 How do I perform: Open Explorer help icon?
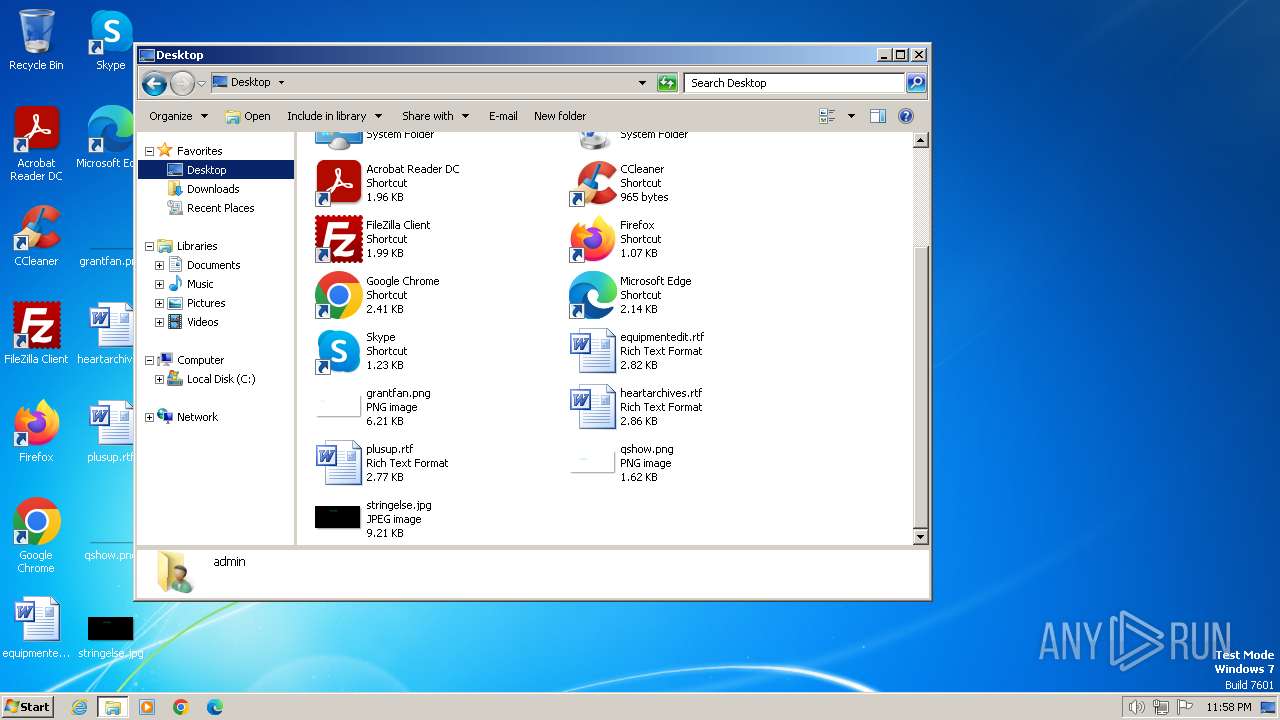[x=906, y=116]
